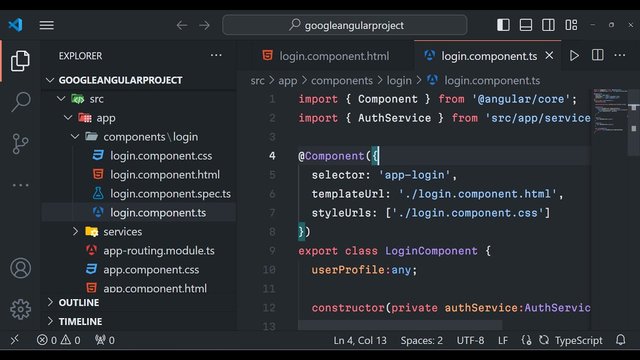
Task: Close the login.component.ts tab
Action: pos(549,55)
